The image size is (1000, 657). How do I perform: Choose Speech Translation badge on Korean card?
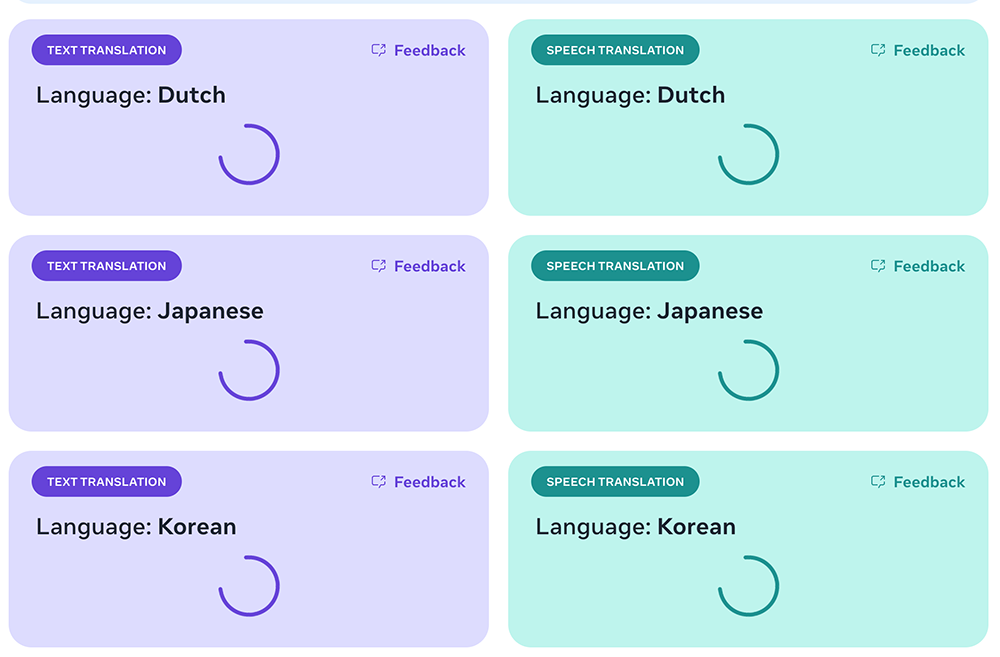[x=615, y=482]
